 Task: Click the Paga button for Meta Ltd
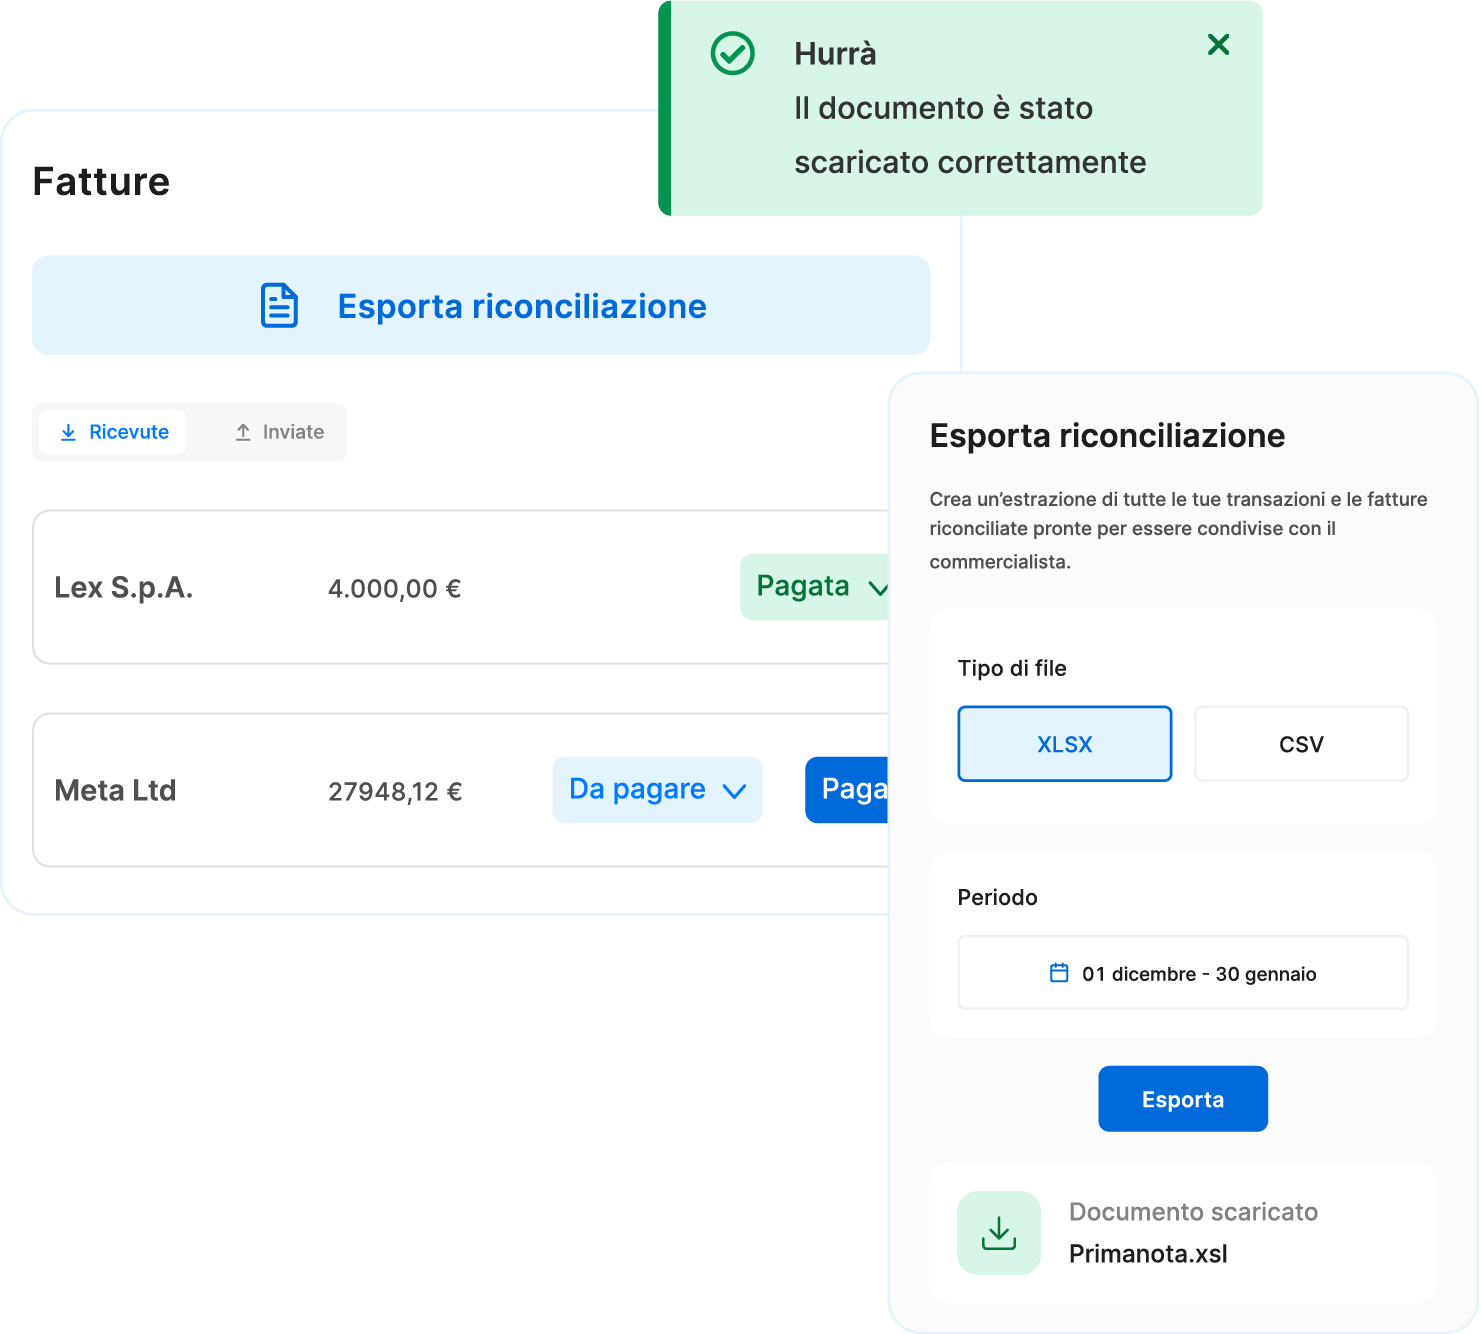pos(848,790)
